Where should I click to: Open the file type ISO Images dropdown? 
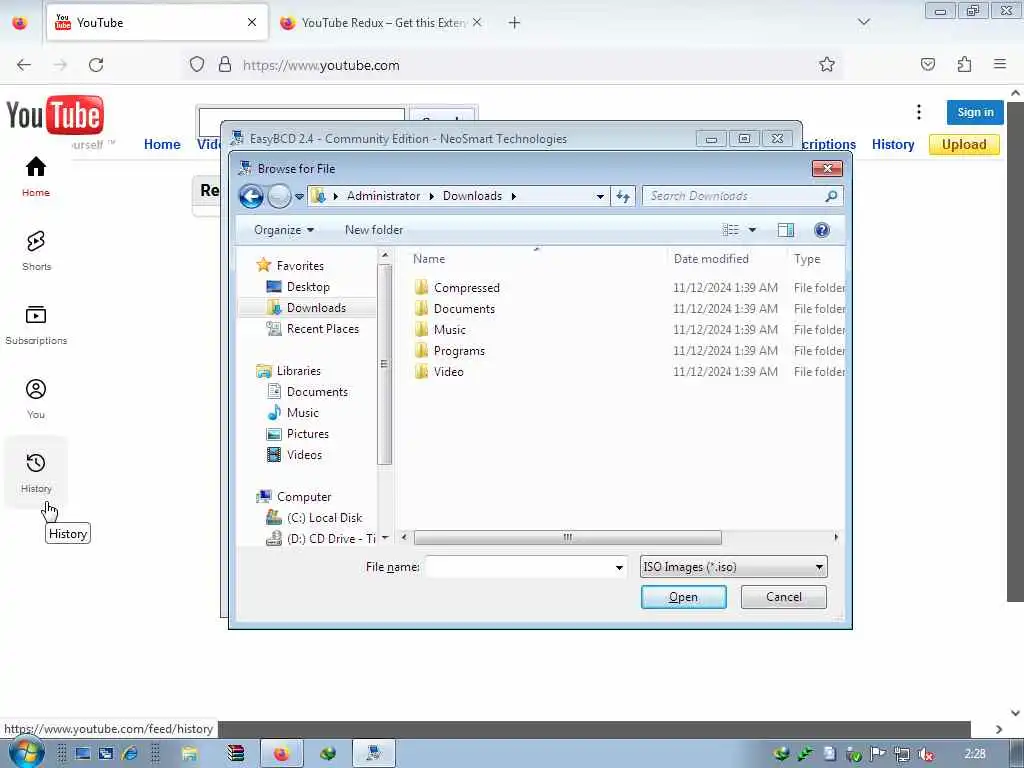tap(733, 567)
